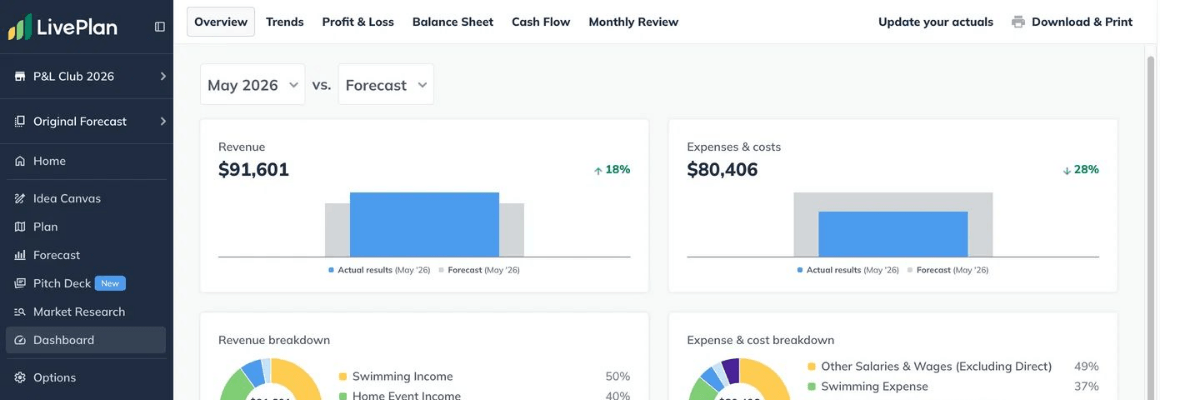
Task: Click the Revenue breakdown donut chart
Action: pyautogui.click(x=269, y=379)
